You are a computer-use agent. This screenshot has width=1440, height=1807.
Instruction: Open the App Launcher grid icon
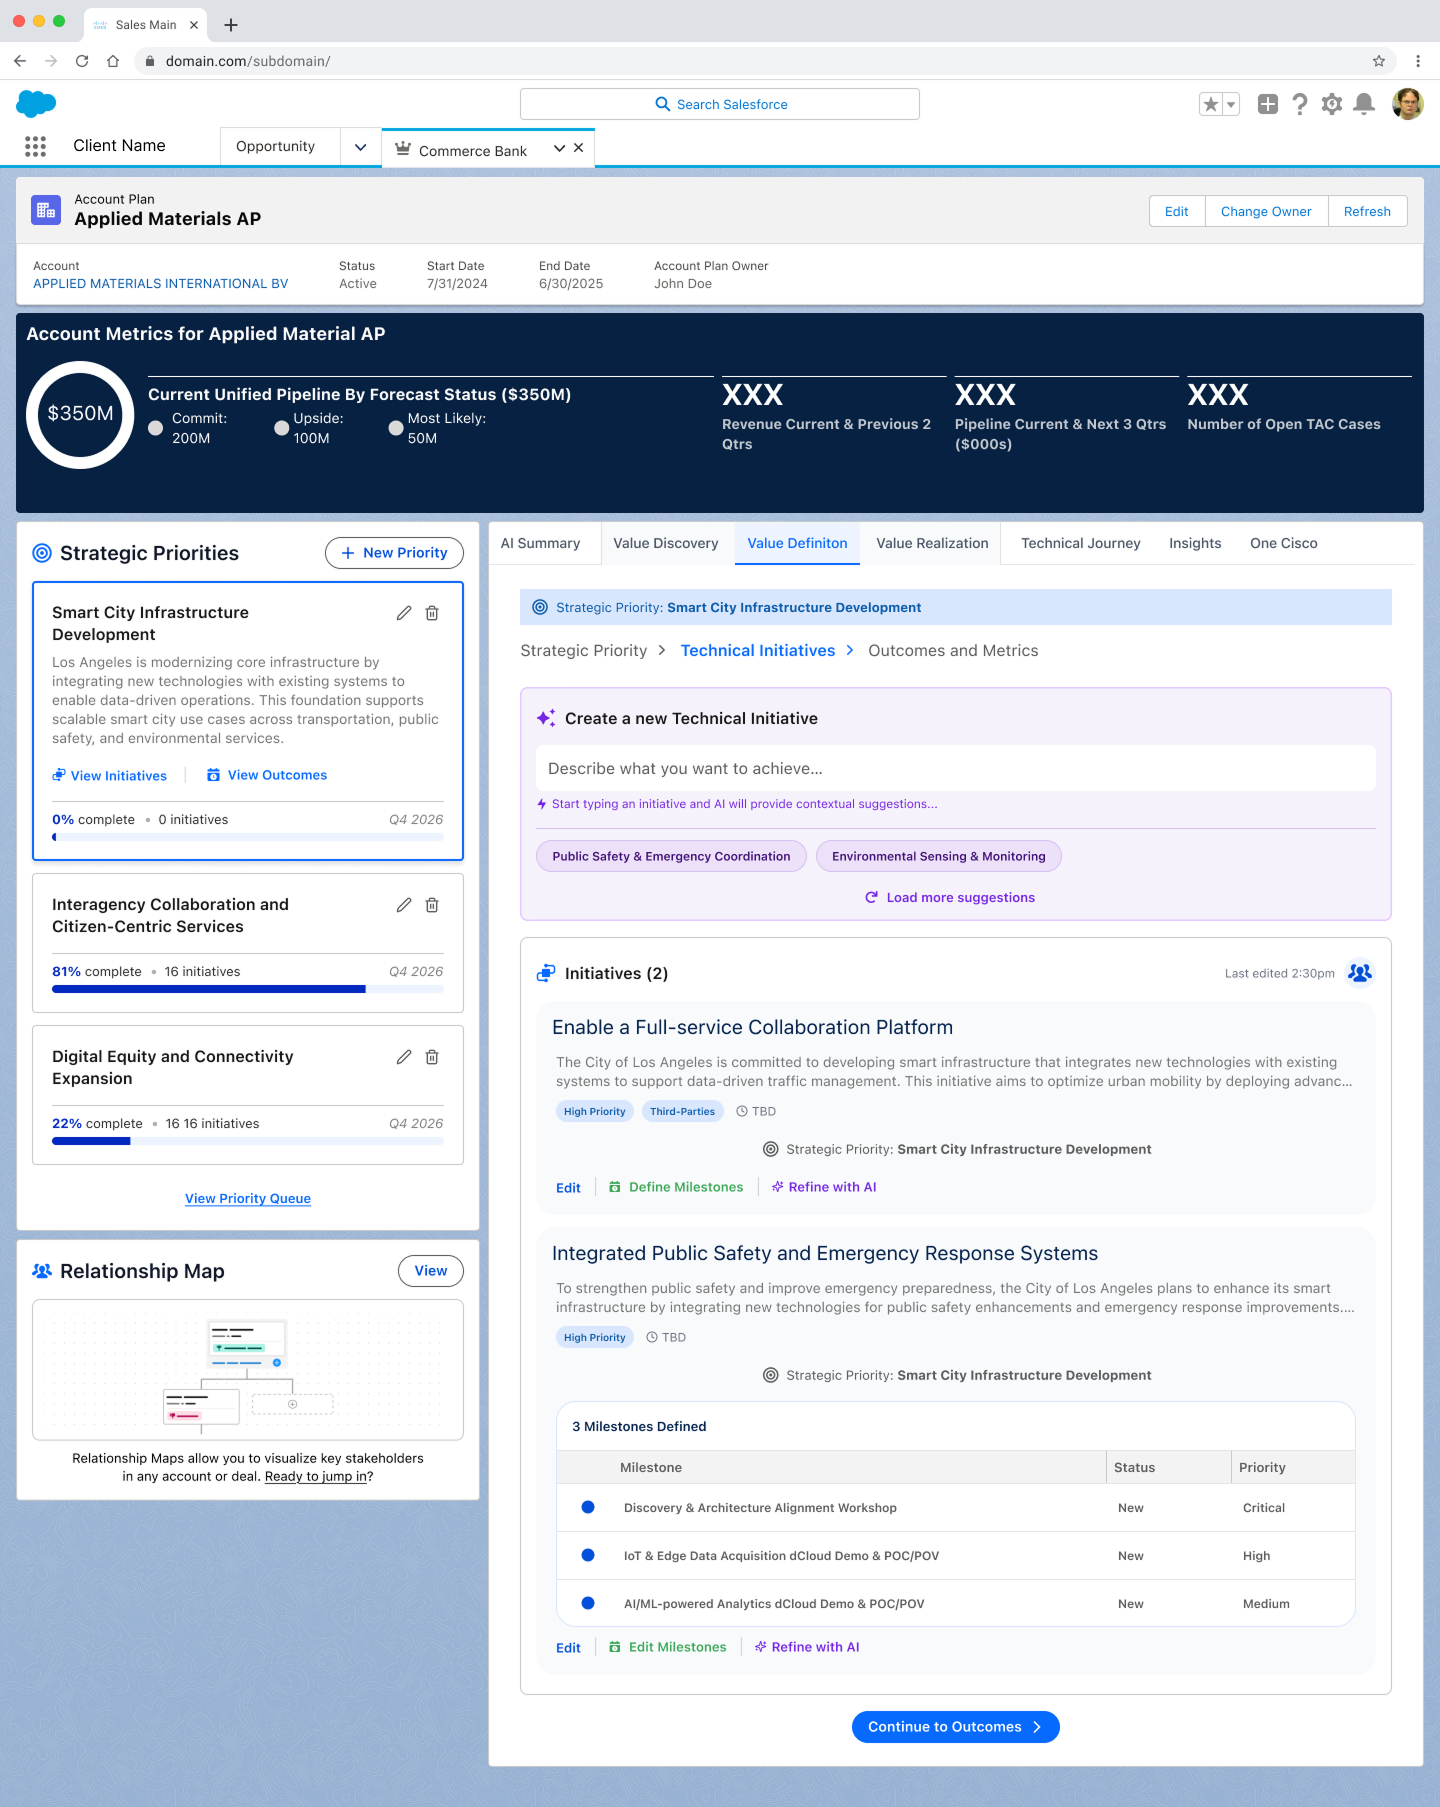[x=35, y=146]
